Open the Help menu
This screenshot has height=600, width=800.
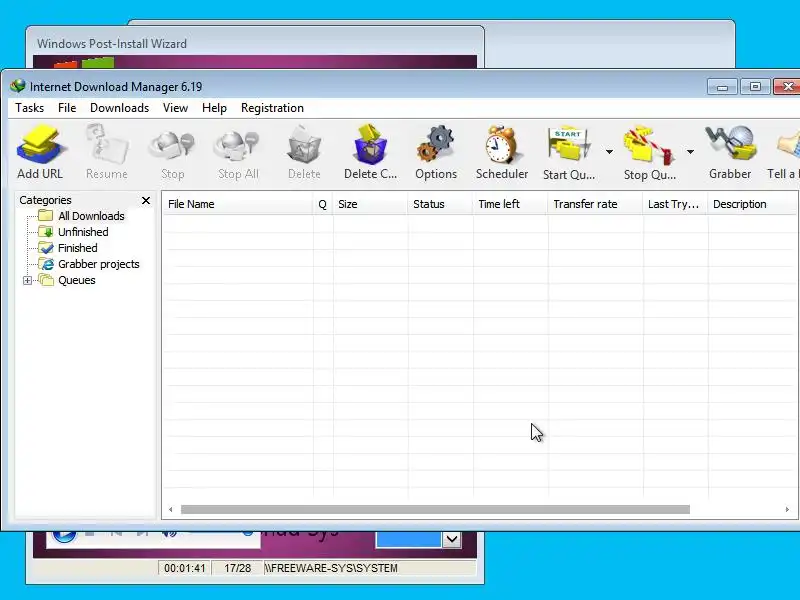214,108
